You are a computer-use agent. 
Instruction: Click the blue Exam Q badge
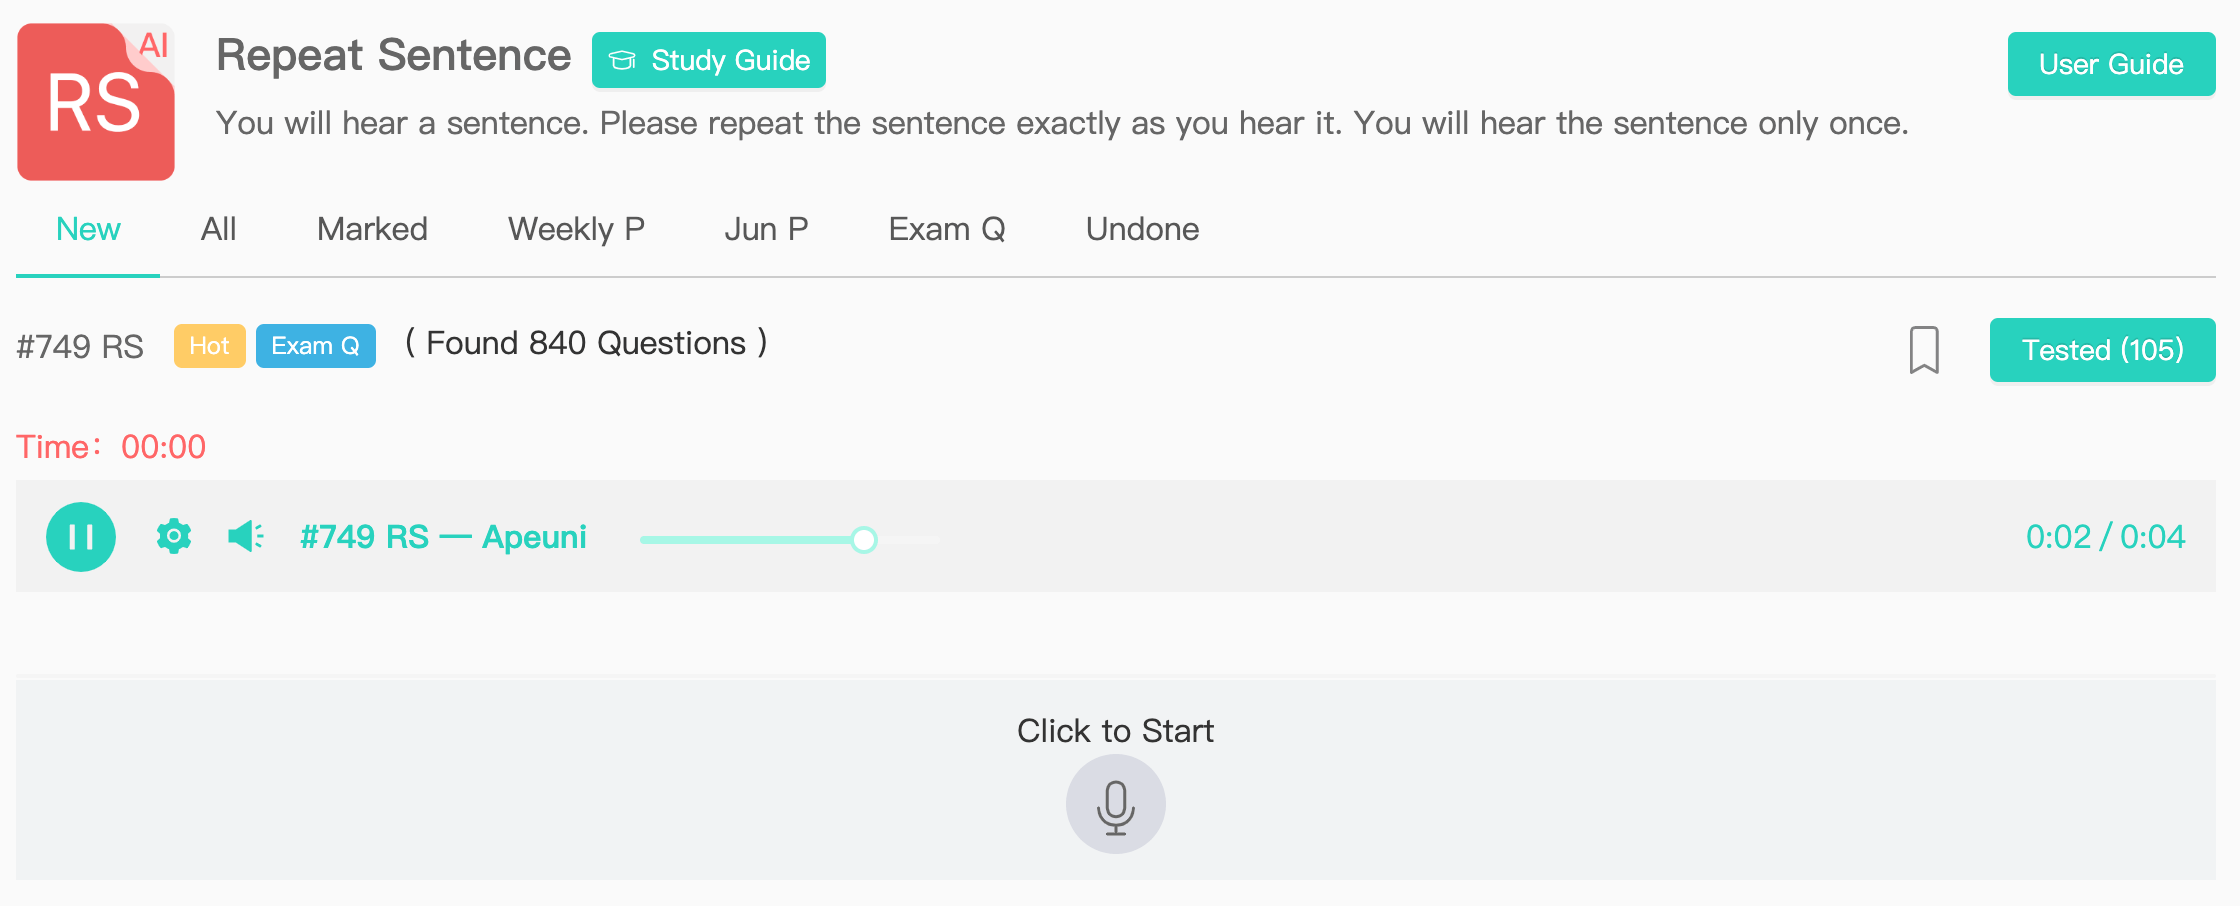coord(316,346)
